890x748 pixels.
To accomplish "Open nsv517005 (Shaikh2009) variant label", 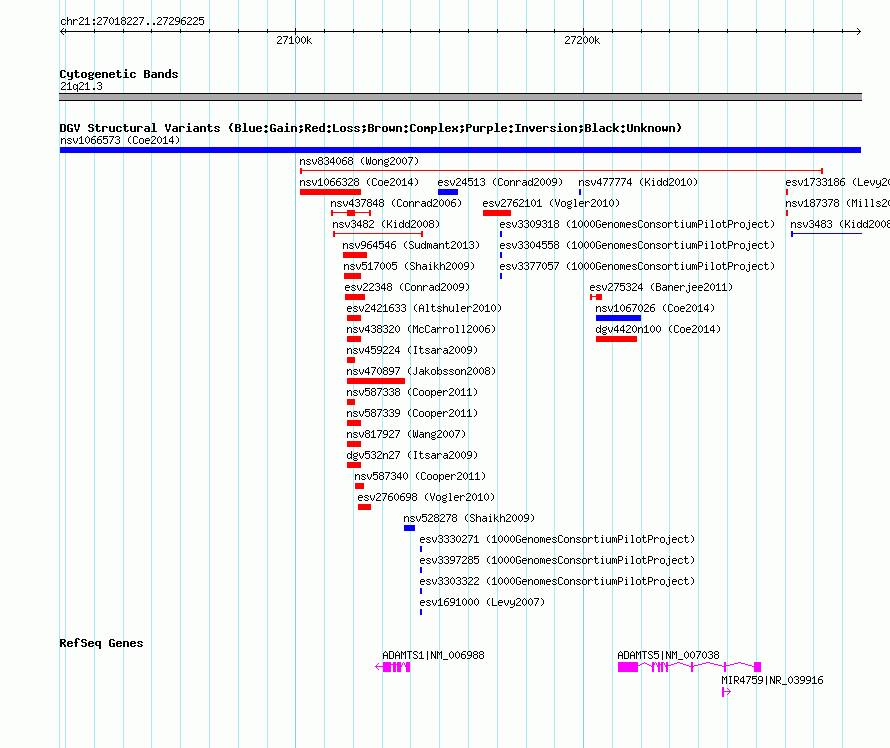I will click(409, 266).
